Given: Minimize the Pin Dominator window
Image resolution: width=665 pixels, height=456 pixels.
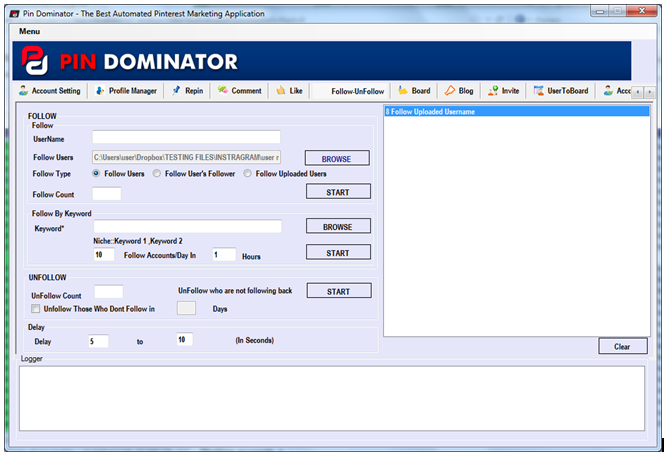Looking at the screenshot, I should 600,11.
